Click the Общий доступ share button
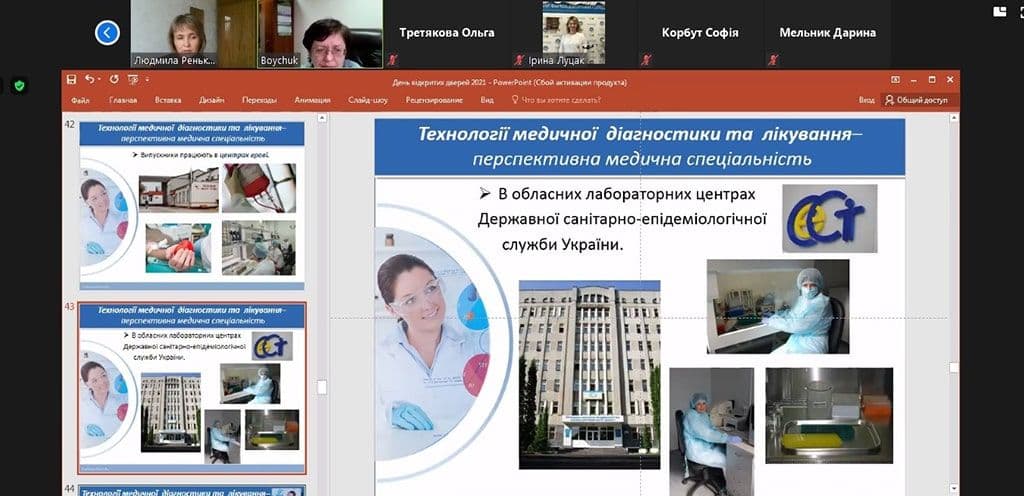This screenshot has width=1024, height=496. [x=916, y=101]
